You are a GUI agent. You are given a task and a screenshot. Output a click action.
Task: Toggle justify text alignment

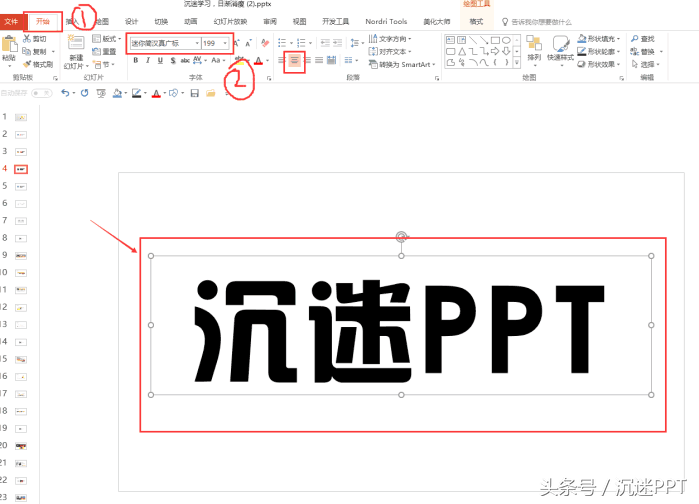[319, 60]
